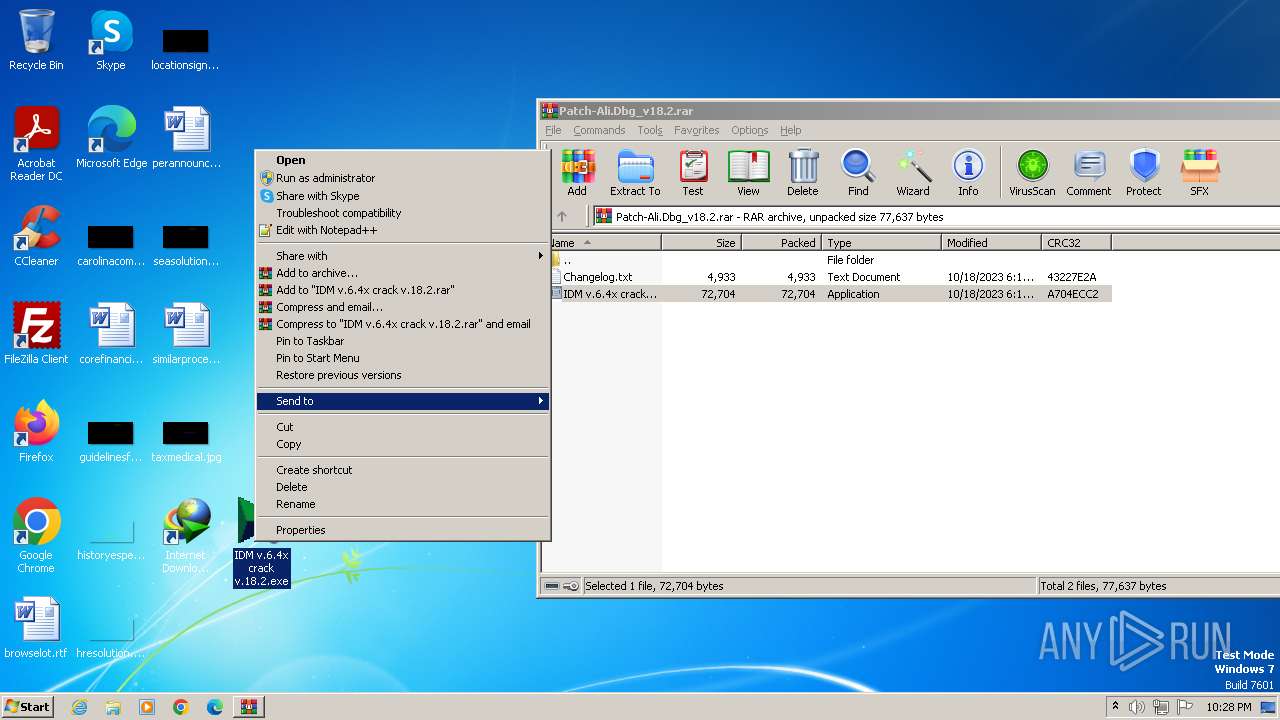Click the Protect shield icon
Image resolution: width=1280 pixels, height=720 pixels.
click(x=1144, y=173)
